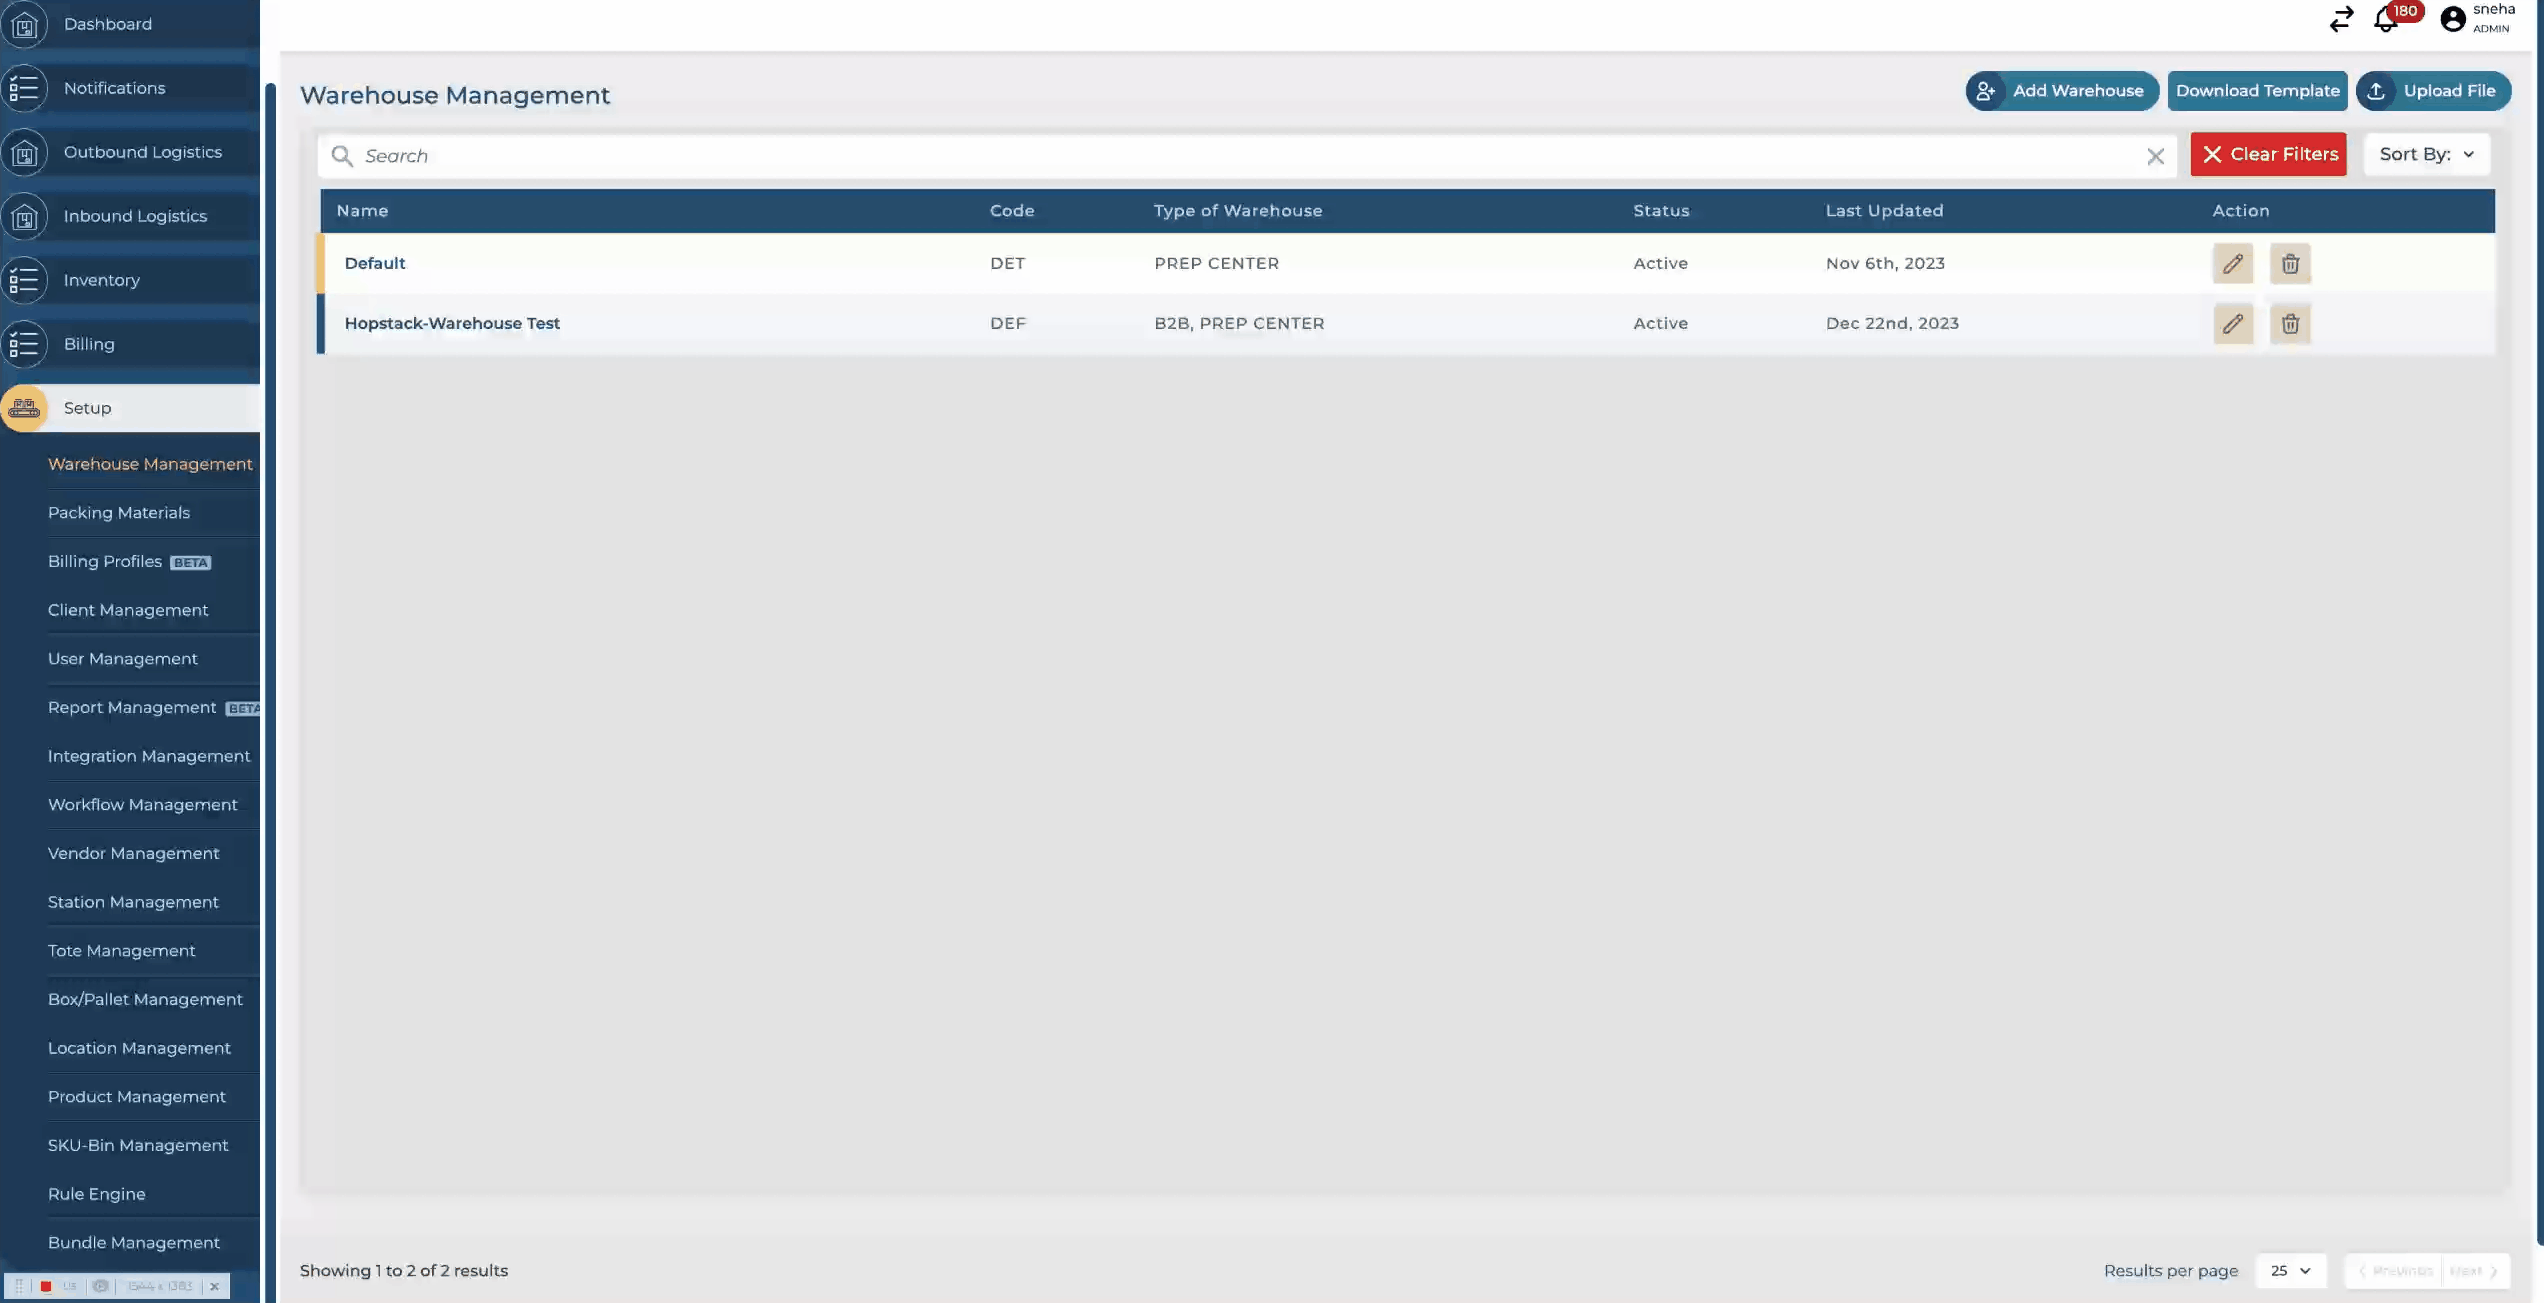Go to Client Management in the sidebar
Screen dimensions: 2544x1303
pyautogui.click(x=128, y=610)
